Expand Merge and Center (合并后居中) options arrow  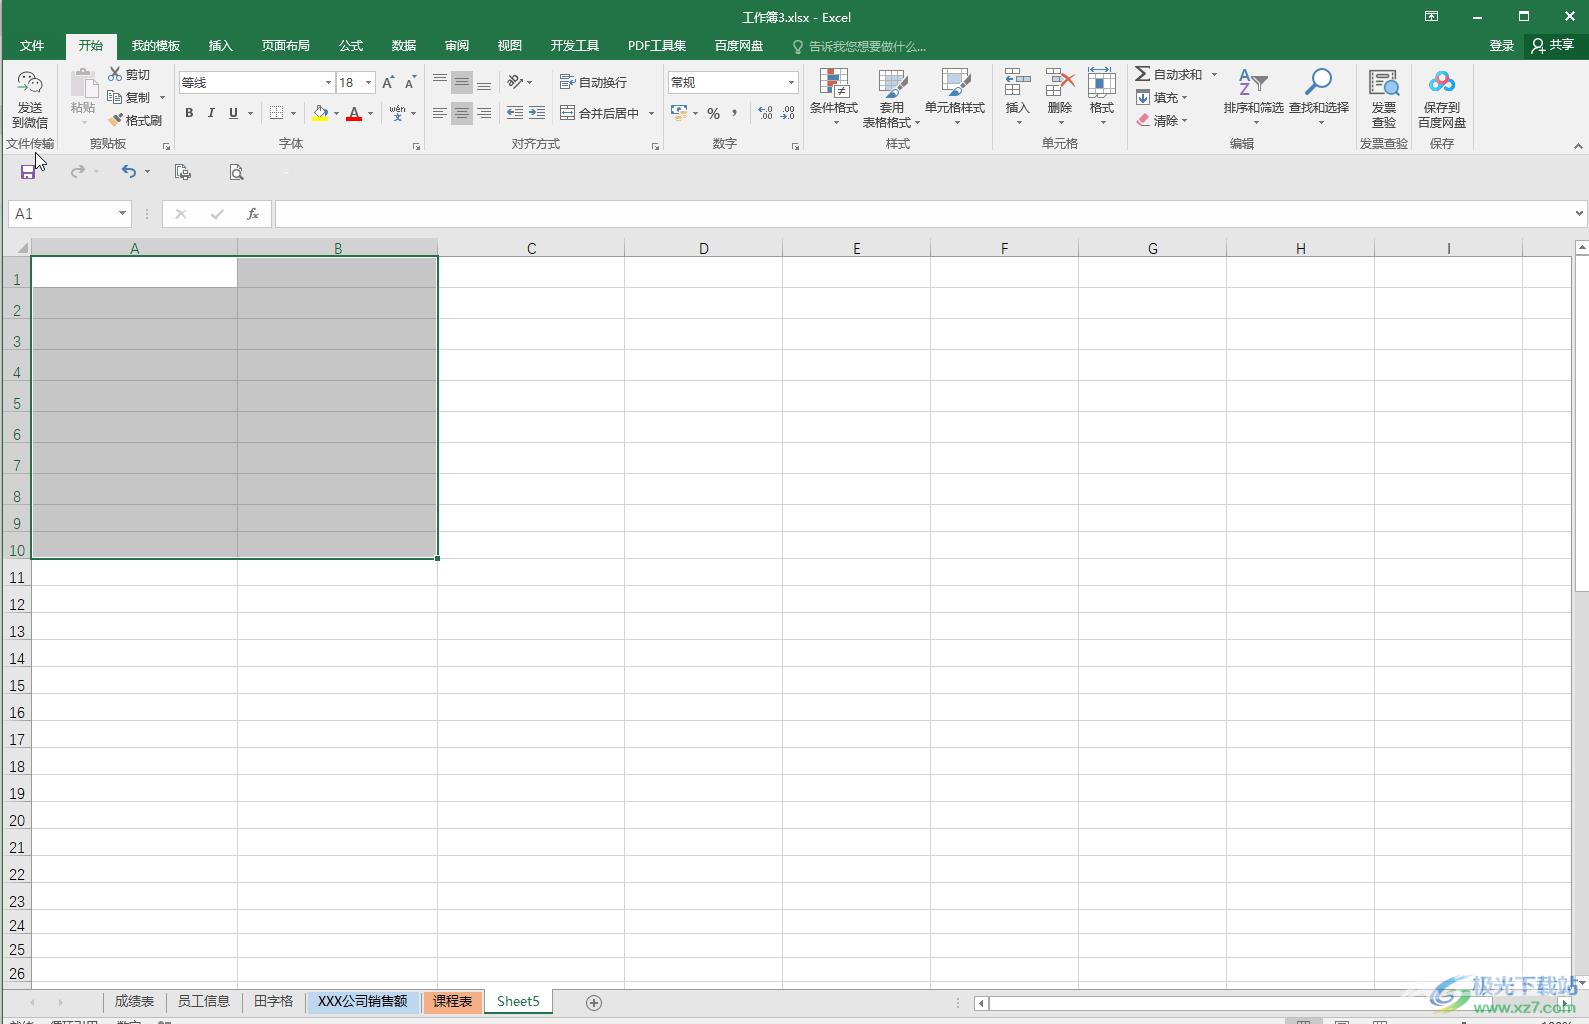coord(651,114)
